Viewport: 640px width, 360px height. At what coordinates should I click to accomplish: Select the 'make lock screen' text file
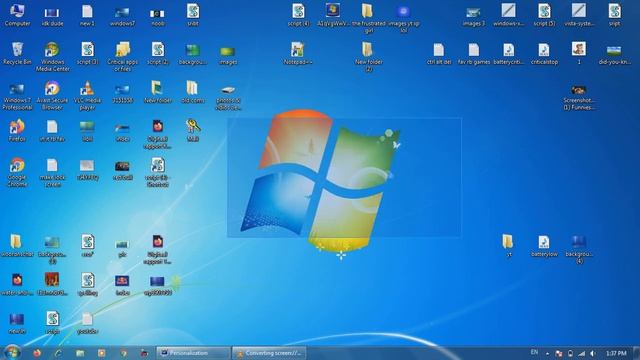(52, 172)
